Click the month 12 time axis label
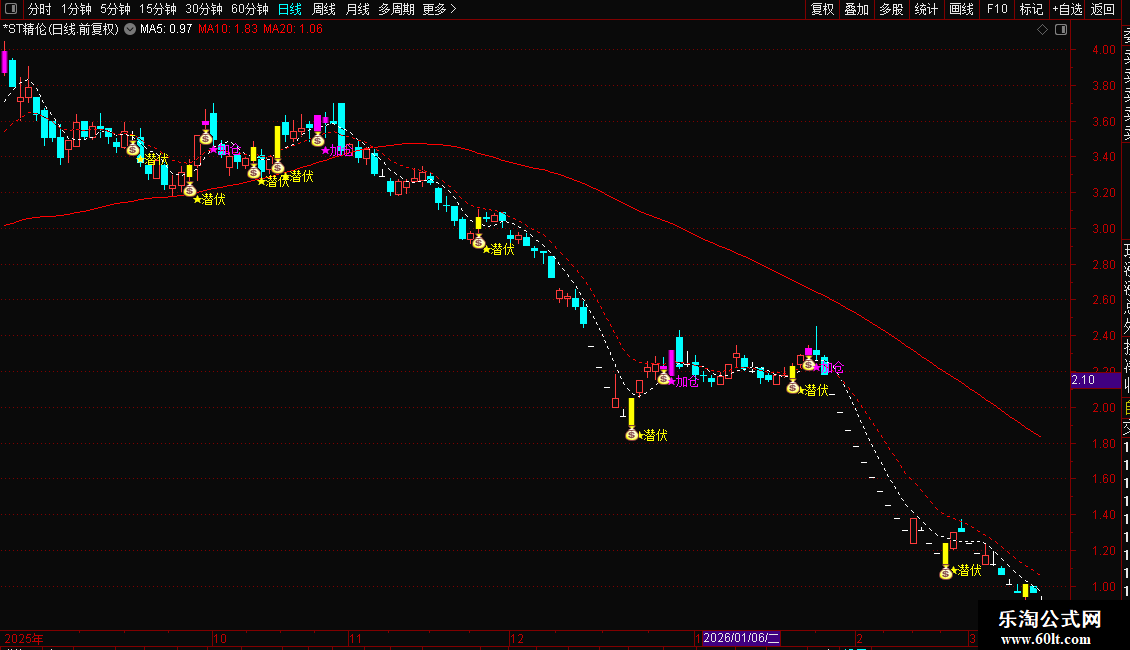The image size is (1130, 650). [x=517, y=638]
